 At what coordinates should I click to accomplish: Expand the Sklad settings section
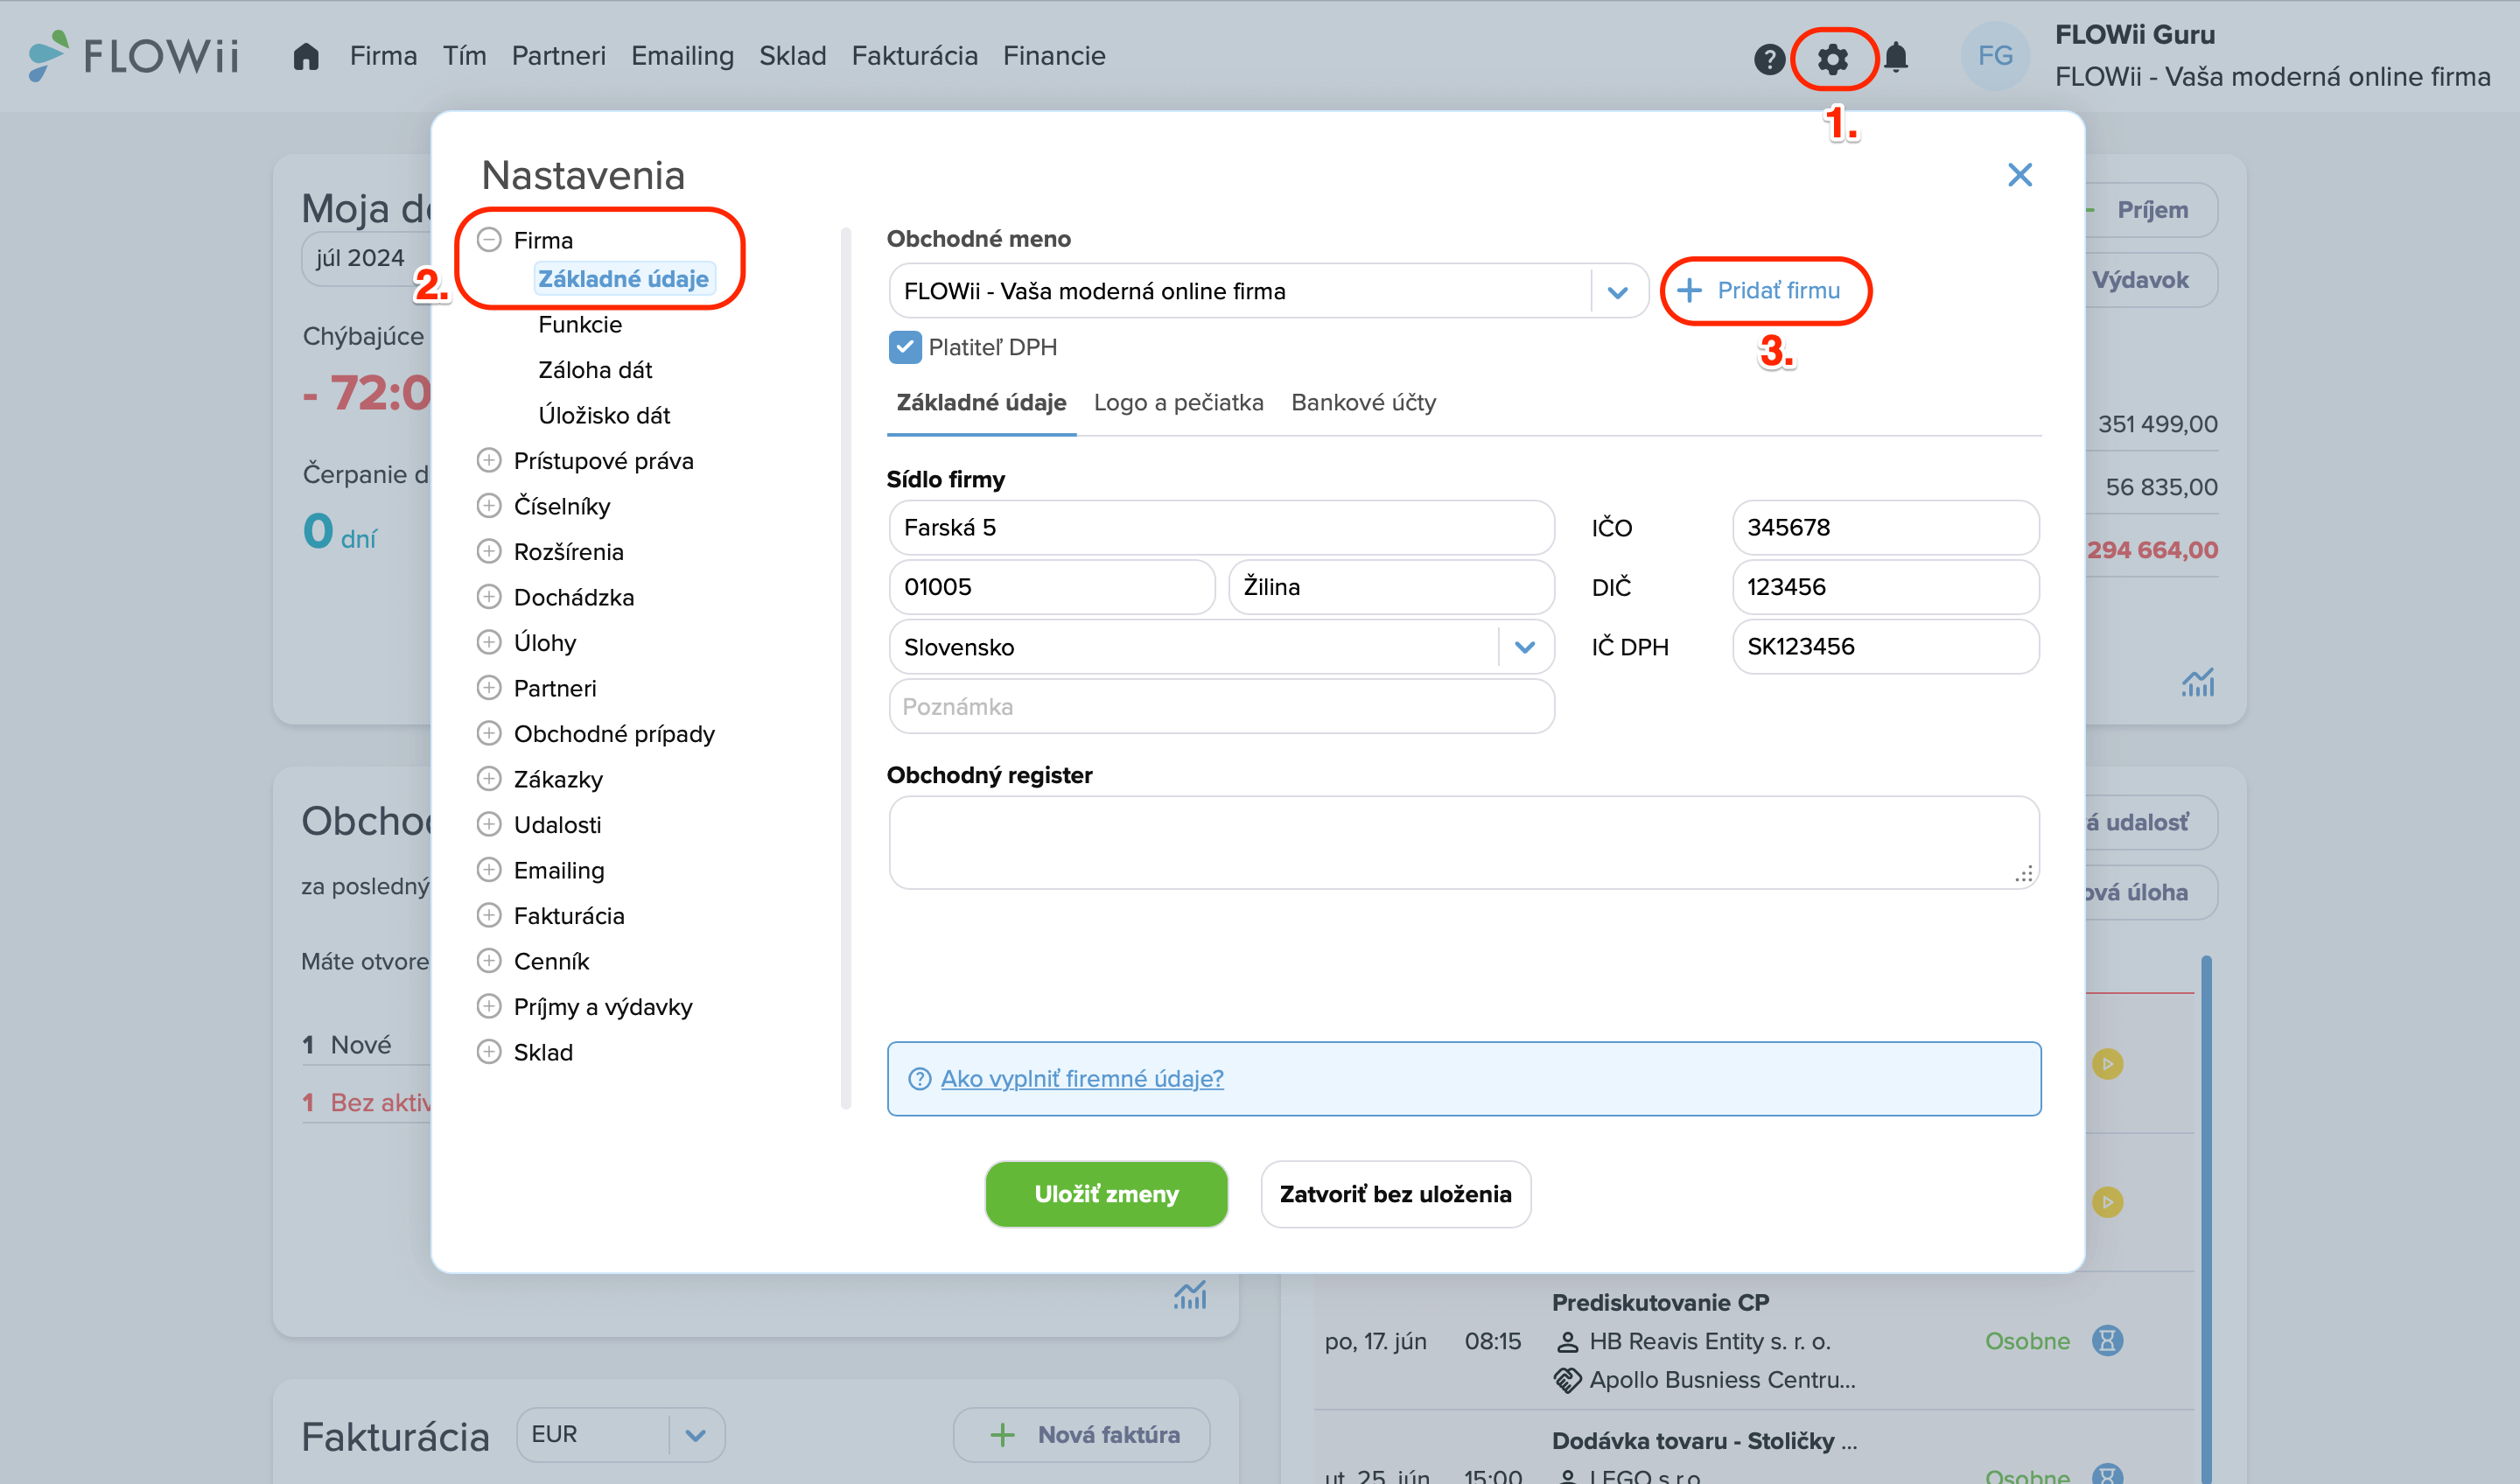click(x=488, y=1051)
